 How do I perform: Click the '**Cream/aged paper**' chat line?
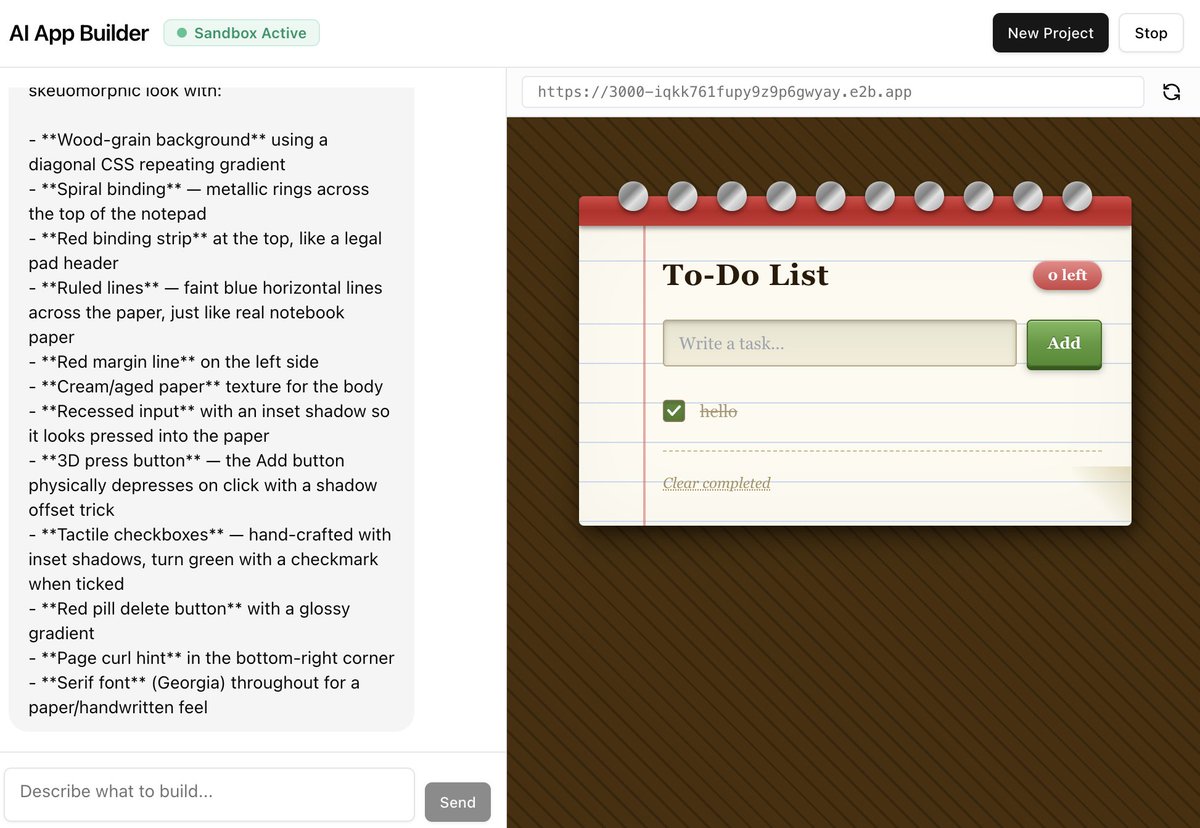coord(206,386)
